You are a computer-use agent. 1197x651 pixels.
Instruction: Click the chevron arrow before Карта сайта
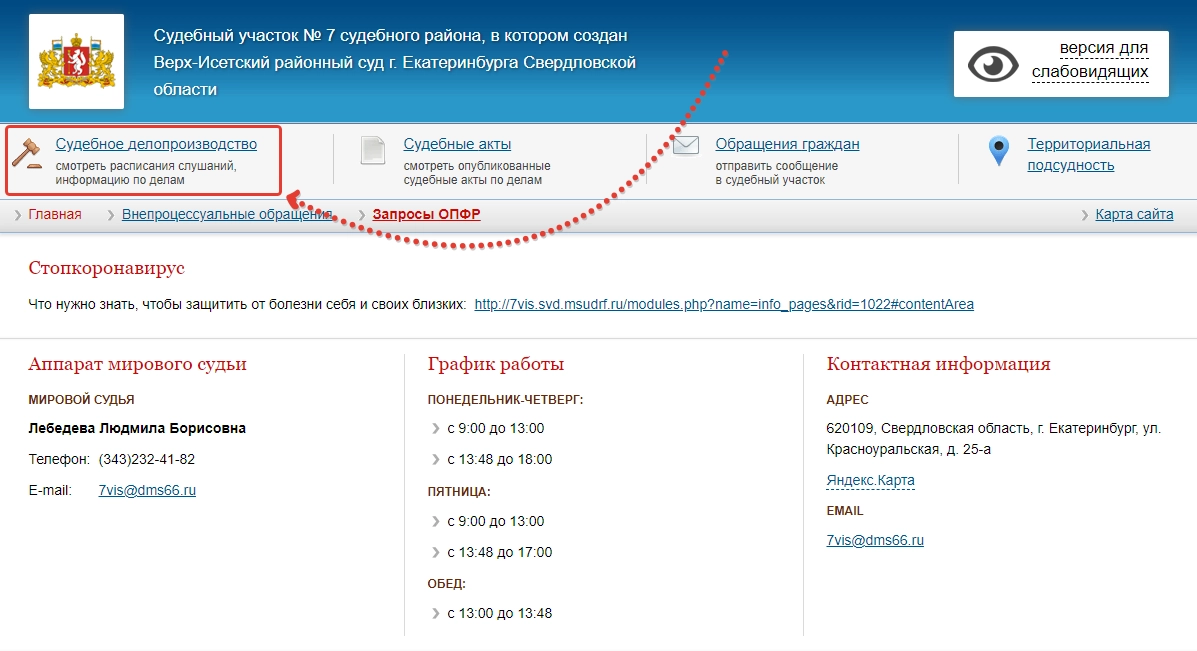click(1085, 215)
